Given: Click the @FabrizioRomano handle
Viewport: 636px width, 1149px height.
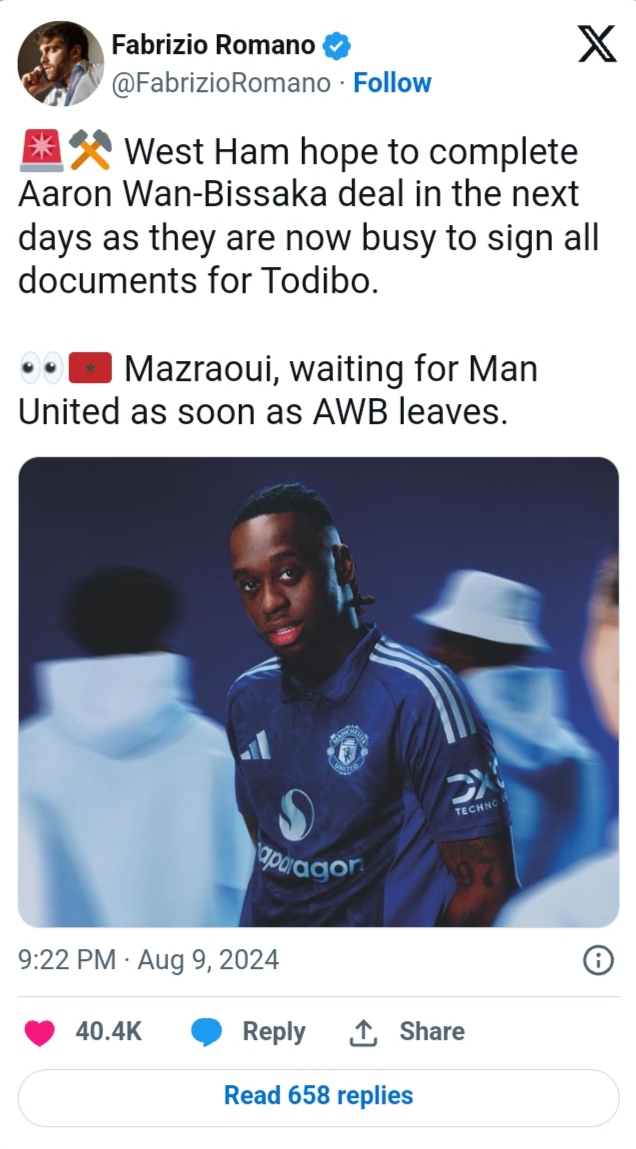Looking at the screenshot, I should [221, 83].
